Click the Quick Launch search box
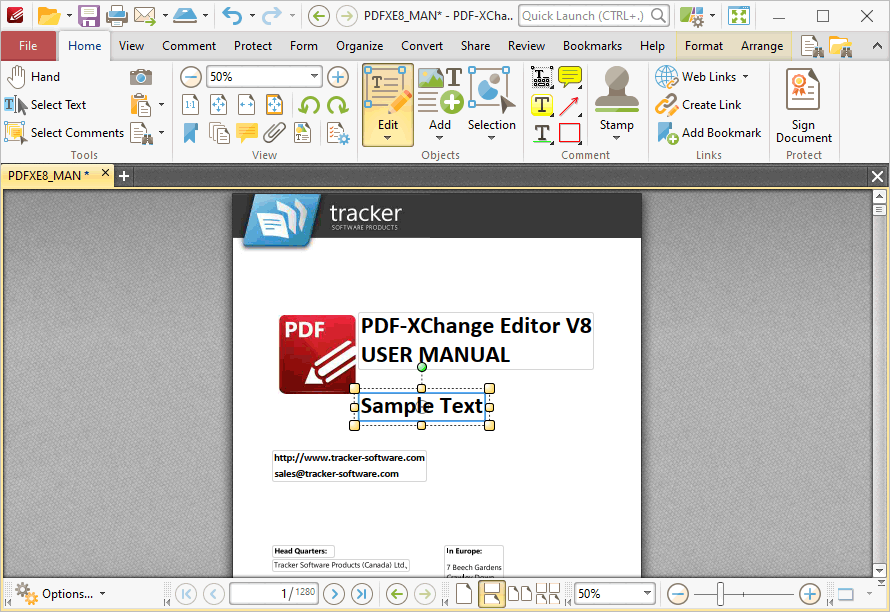 coord(593,16)
